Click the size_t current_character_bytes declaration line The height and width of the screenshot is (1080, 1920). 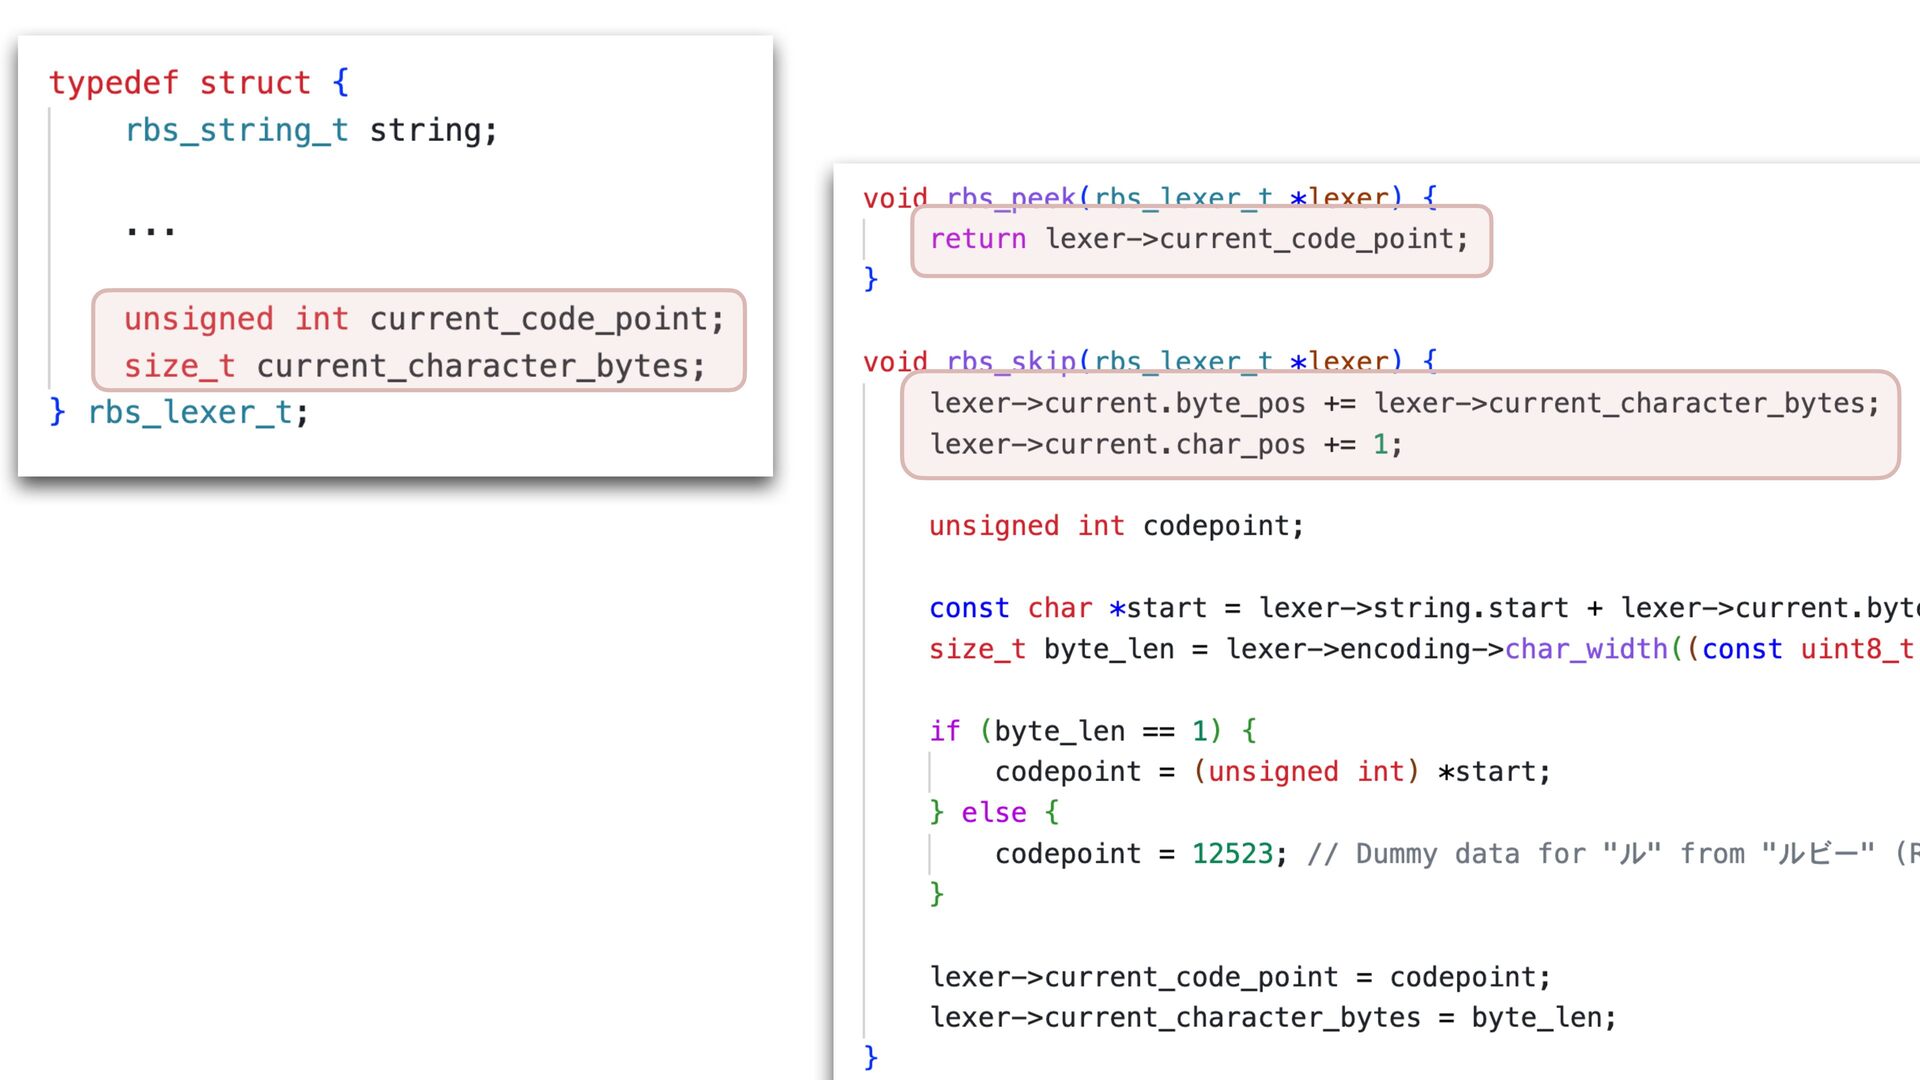coord(414,366)
